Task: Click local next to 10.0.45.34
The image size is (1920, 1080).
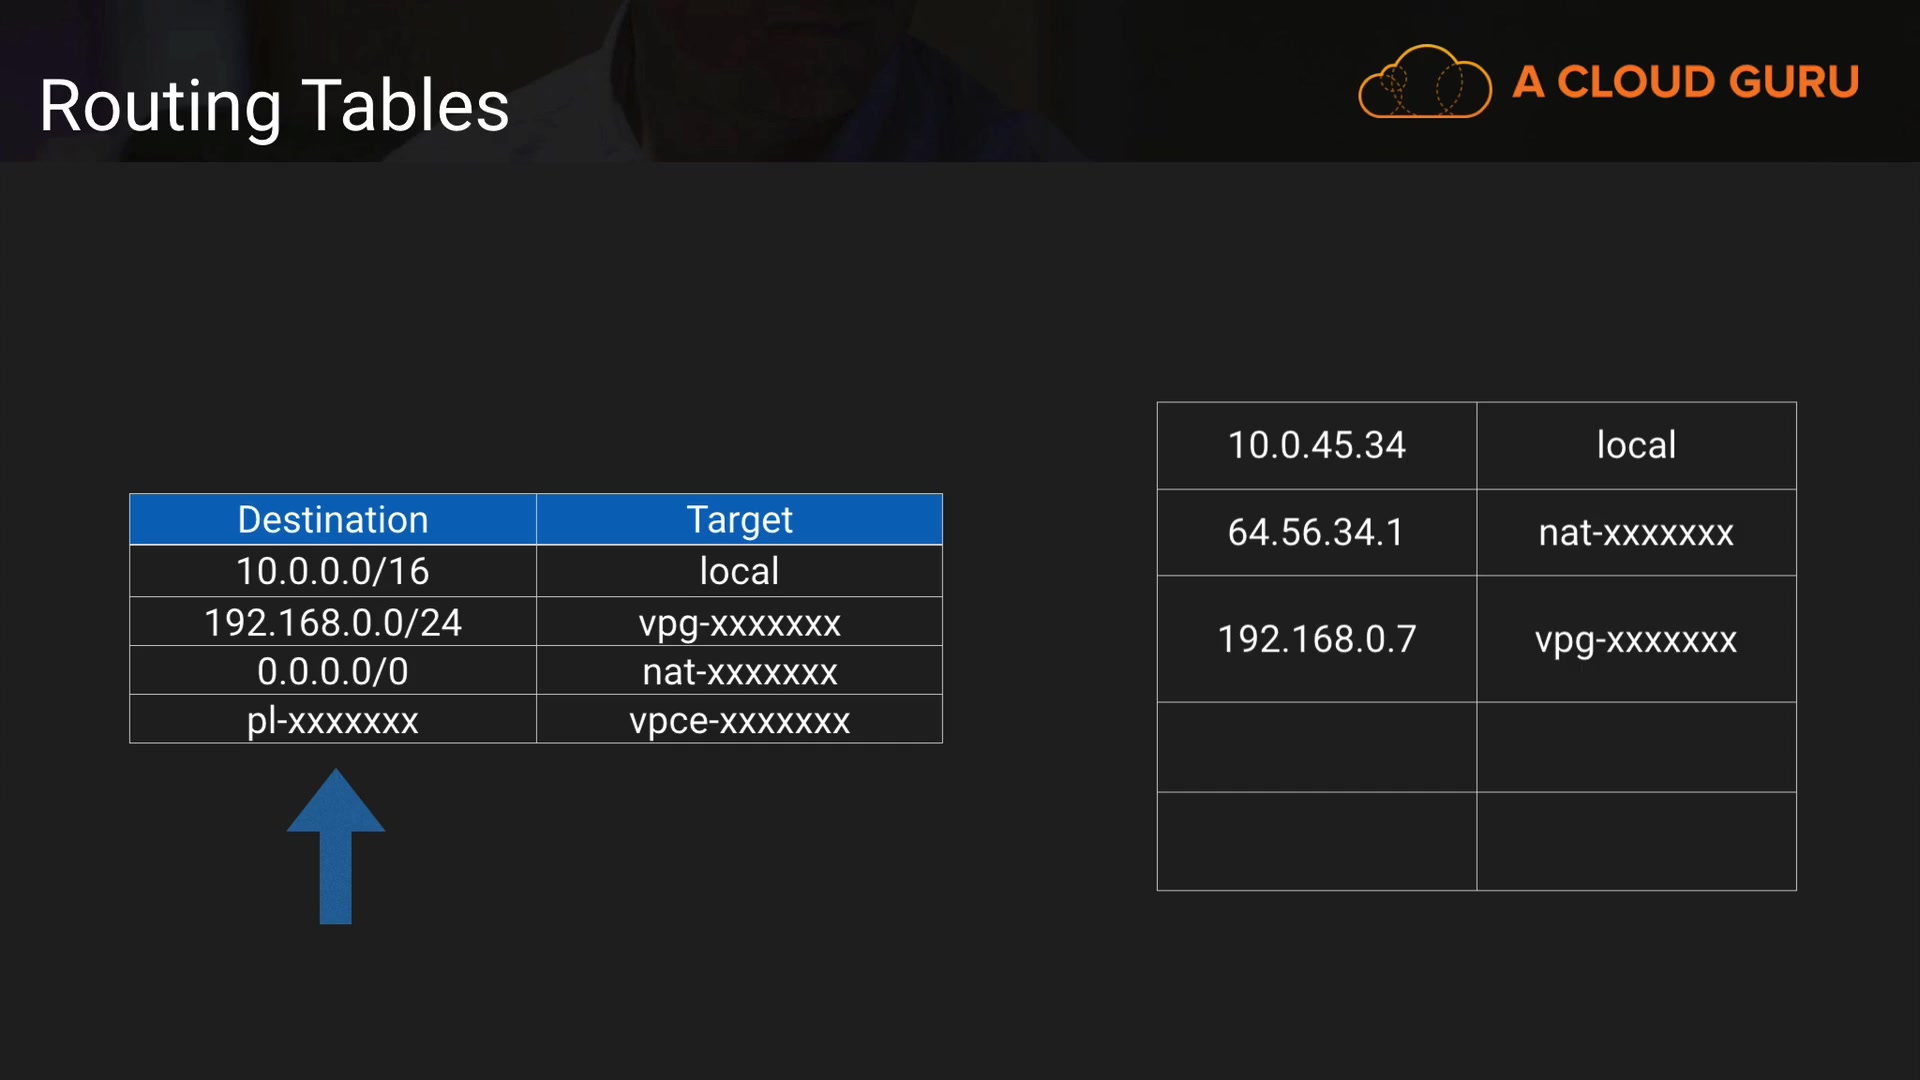Action: click(x=1636, y=445)
